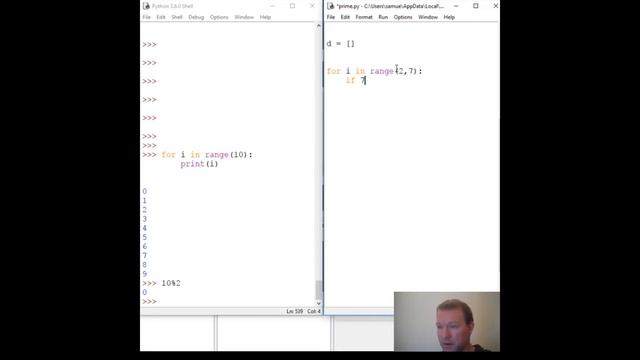
Task: Maximize the Python Shell window
Action: [x=292, y=6]
